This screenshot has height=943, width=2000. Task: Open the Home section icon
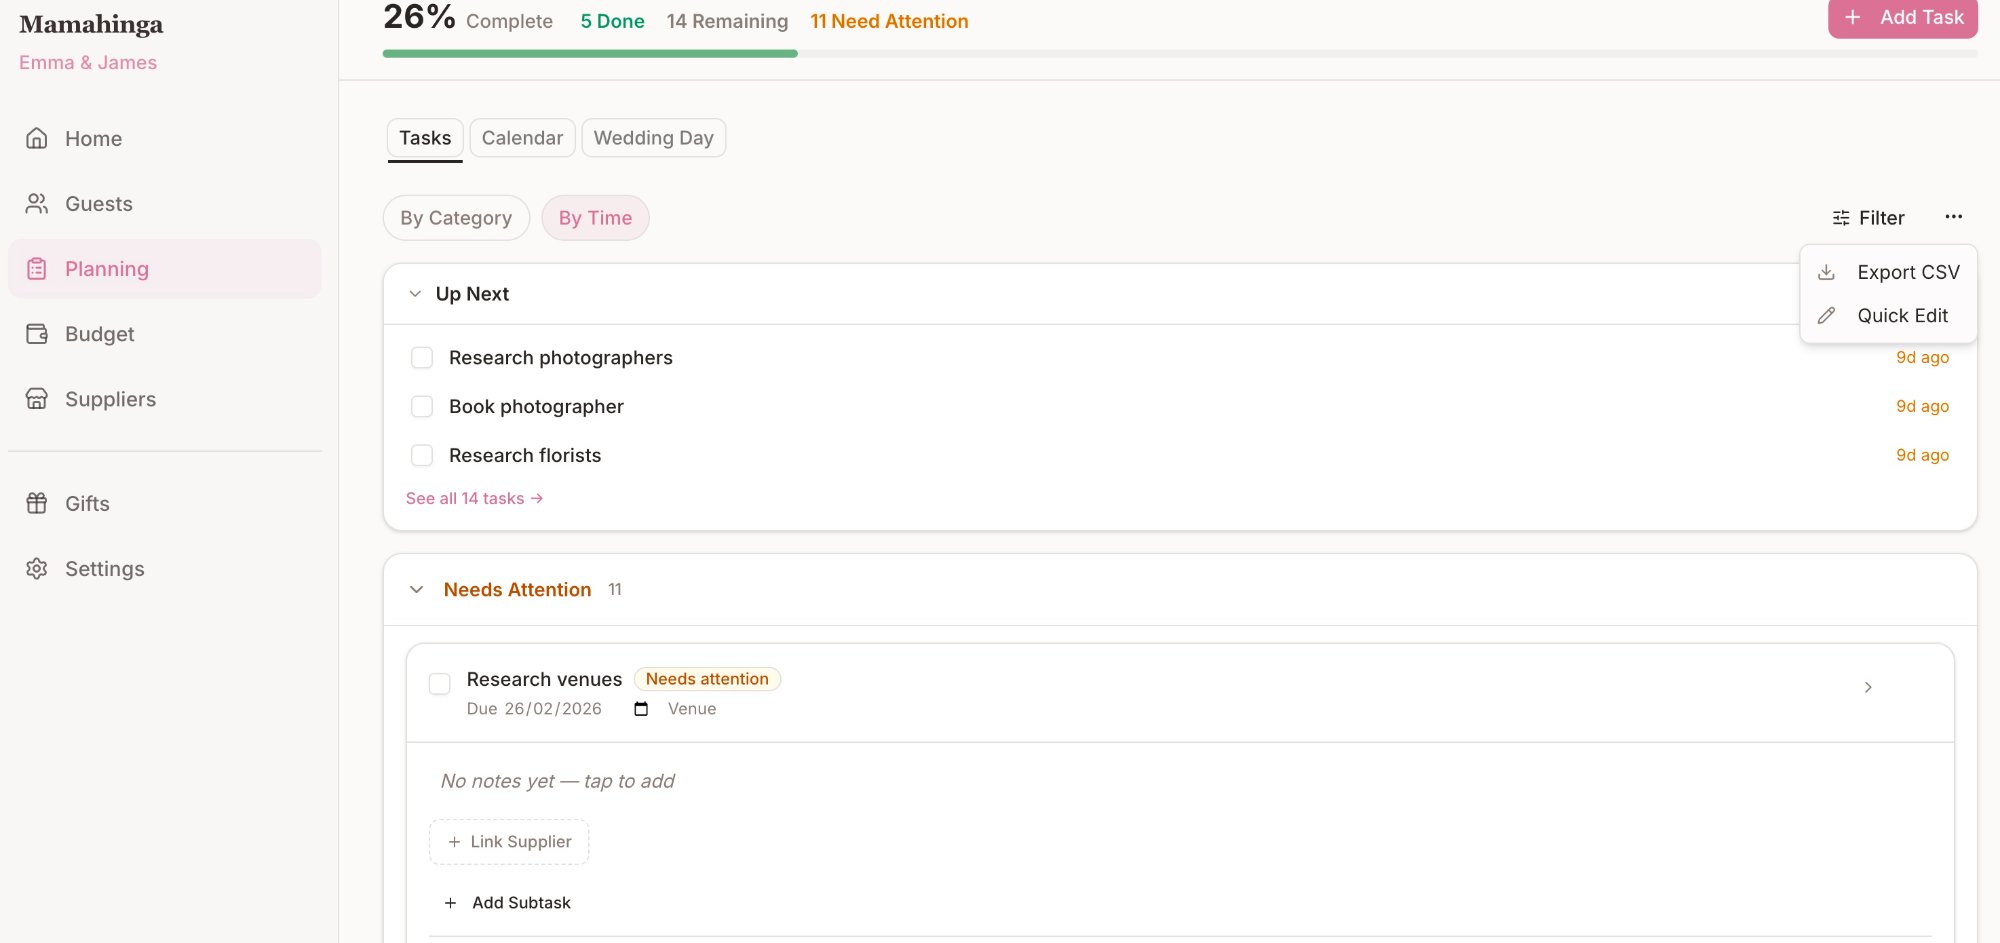[x=37, y=138]
